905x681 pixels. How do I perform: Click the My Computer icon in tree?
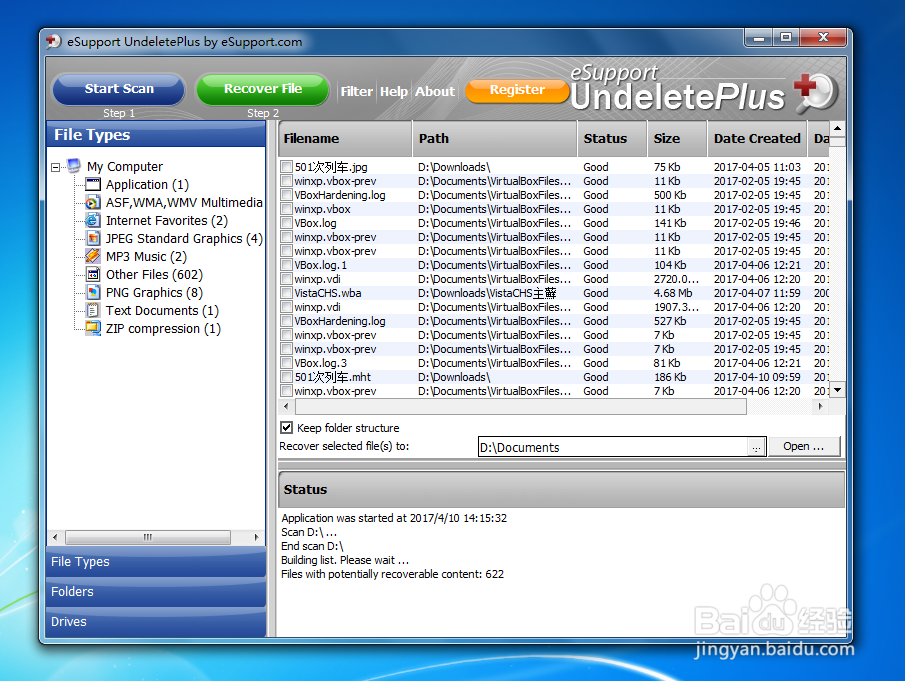click(x=74, y=166)
